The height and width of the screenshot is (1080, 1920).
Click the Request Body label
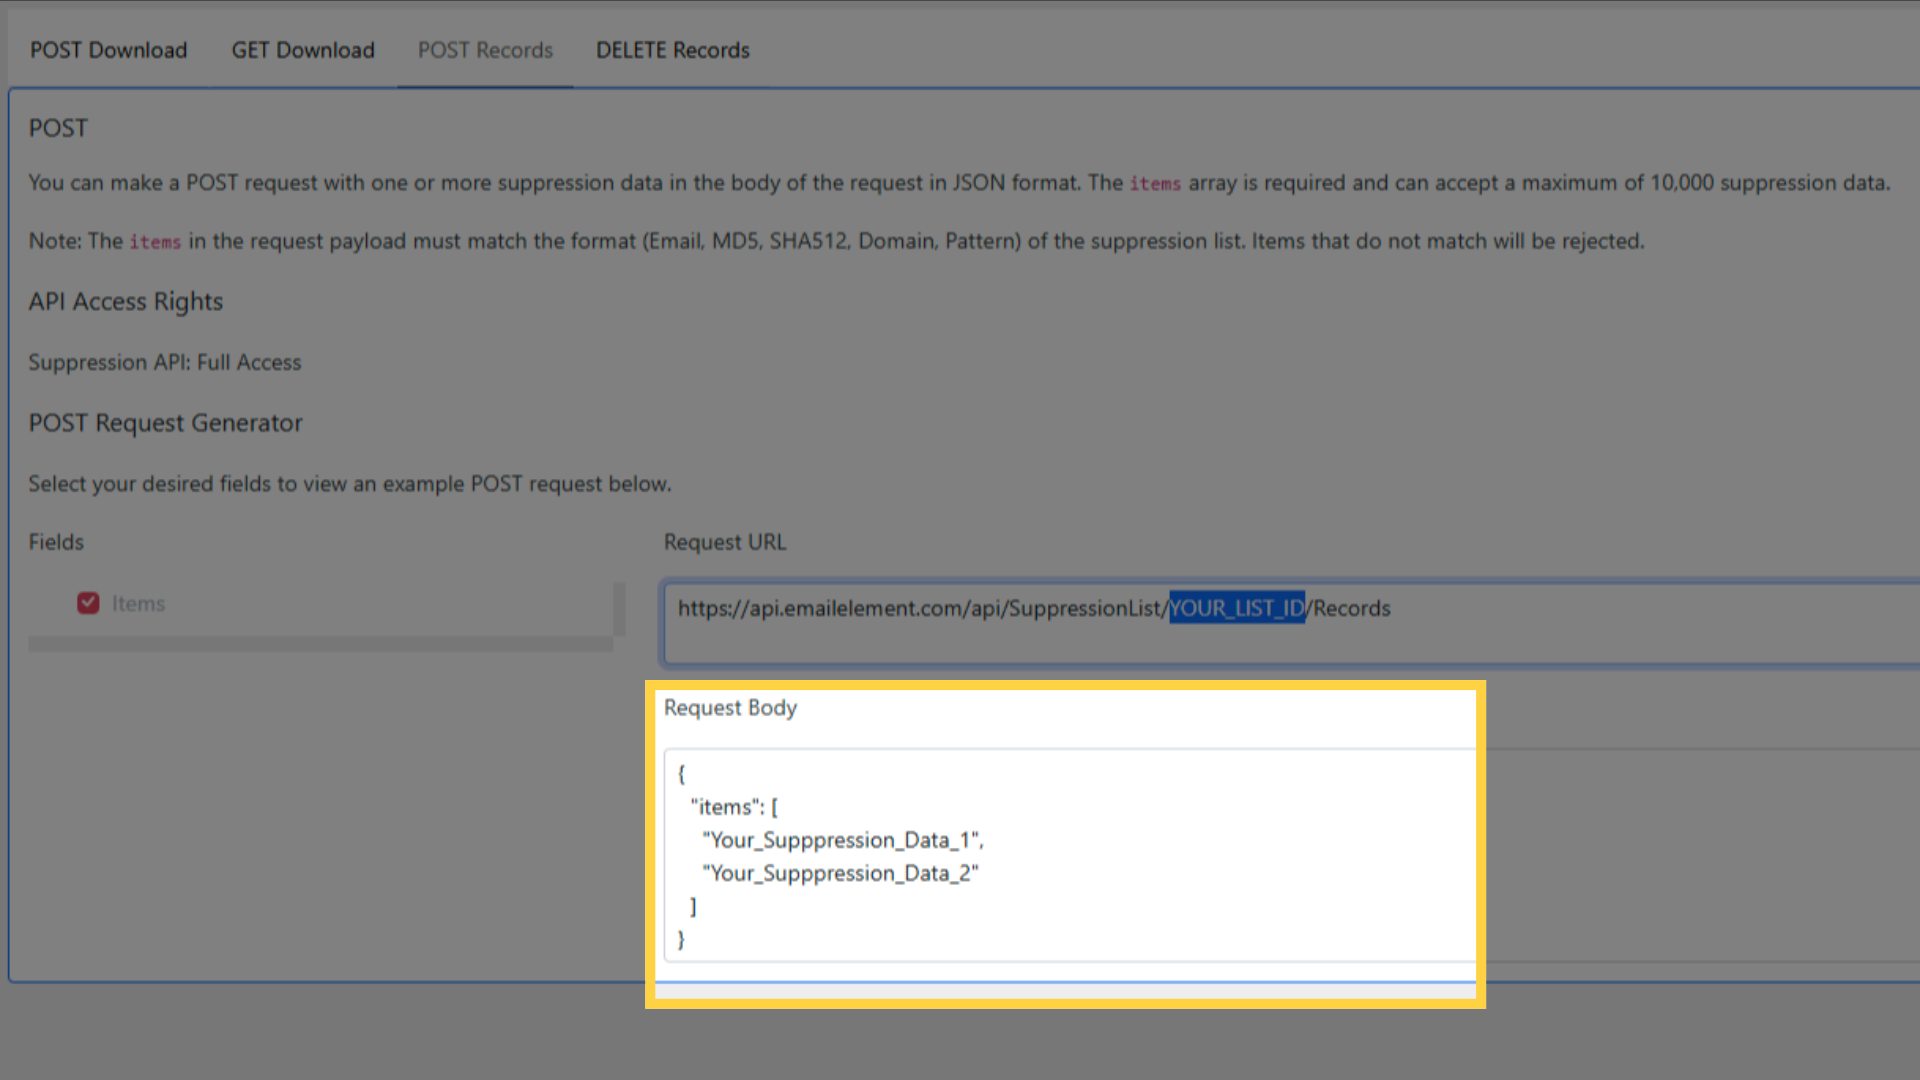[x=730, y=708]
